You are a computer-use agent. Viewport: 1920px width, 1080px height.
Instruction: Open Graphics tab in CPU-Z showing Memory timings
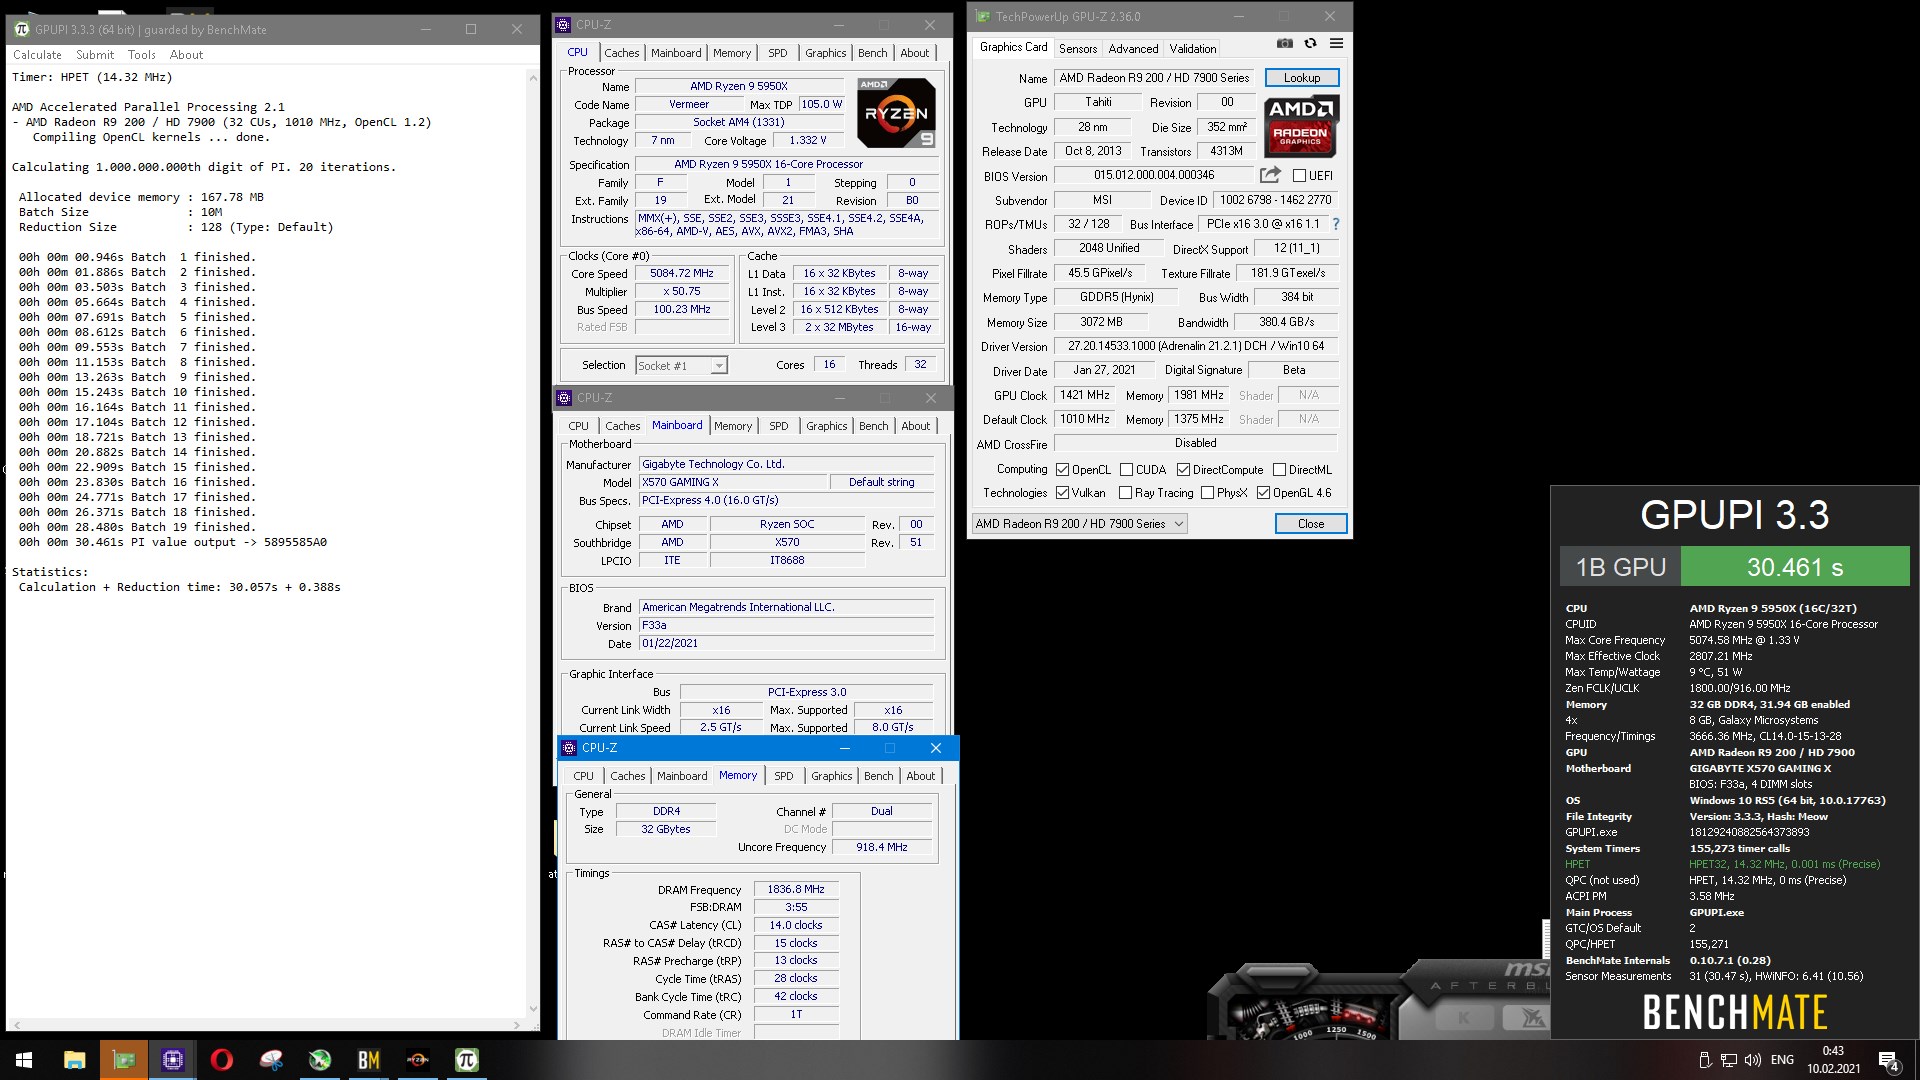[x=831, y=776]
